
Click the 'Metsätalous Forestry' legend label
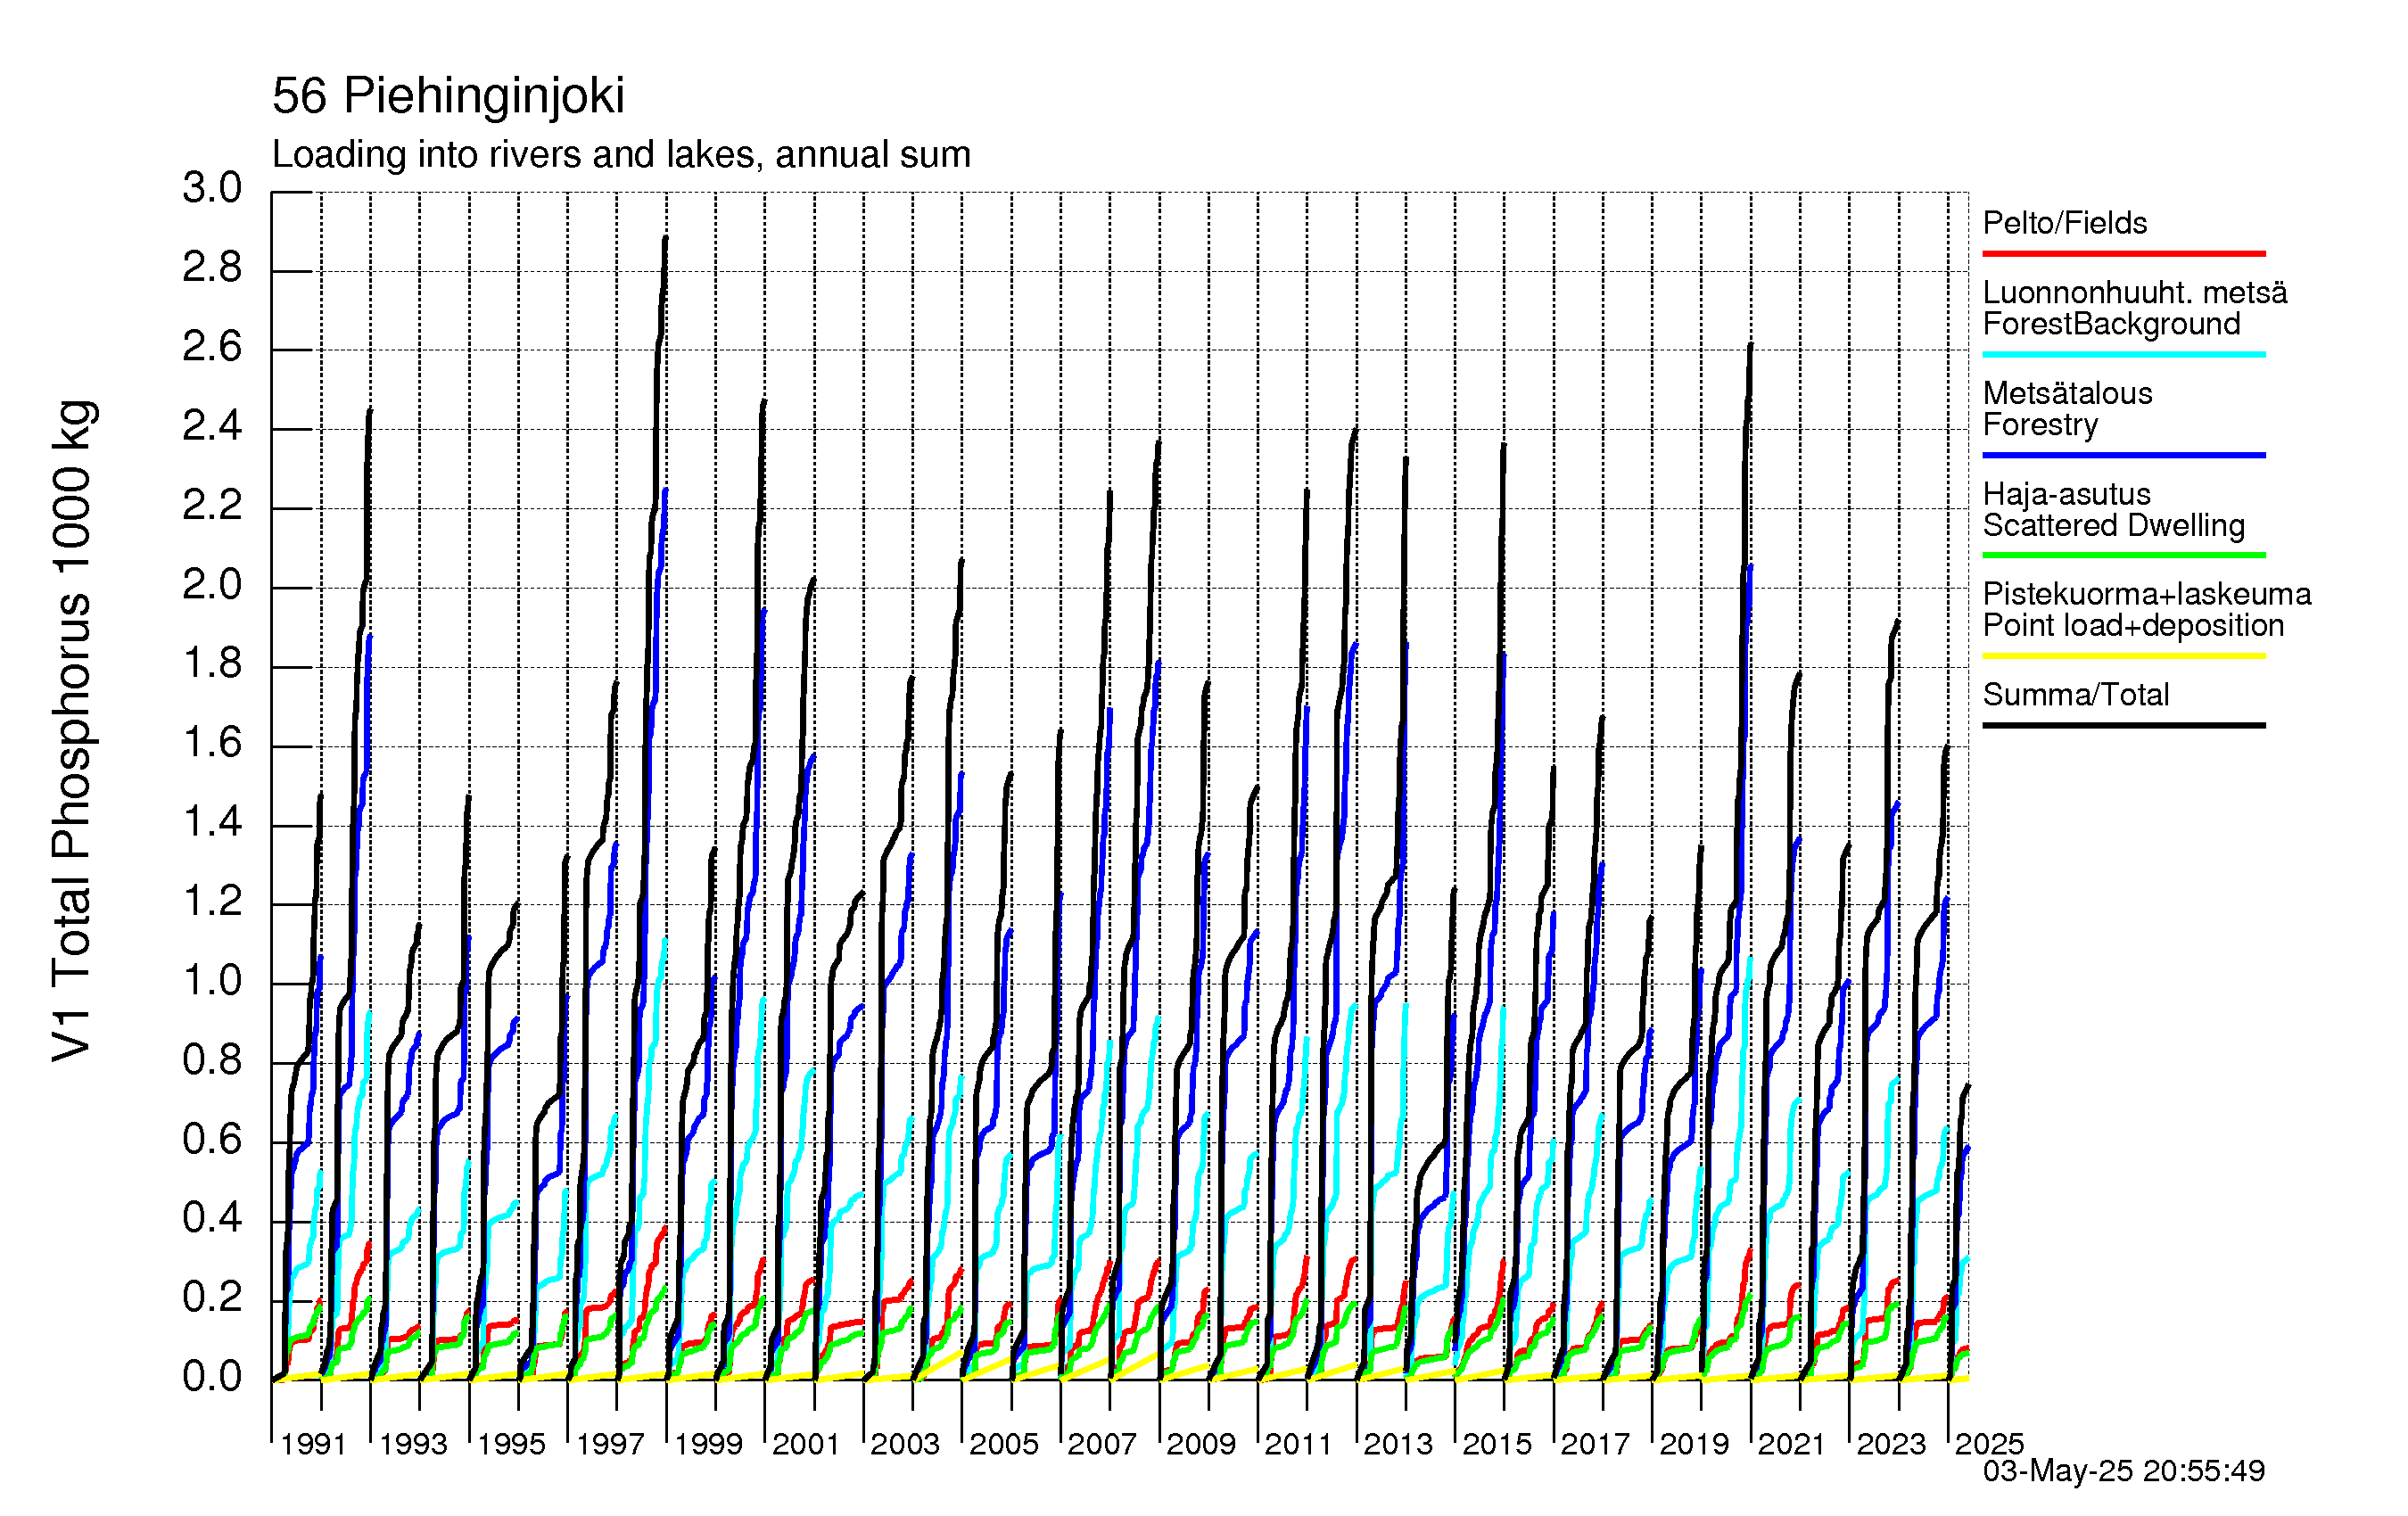click(2067, 409)
